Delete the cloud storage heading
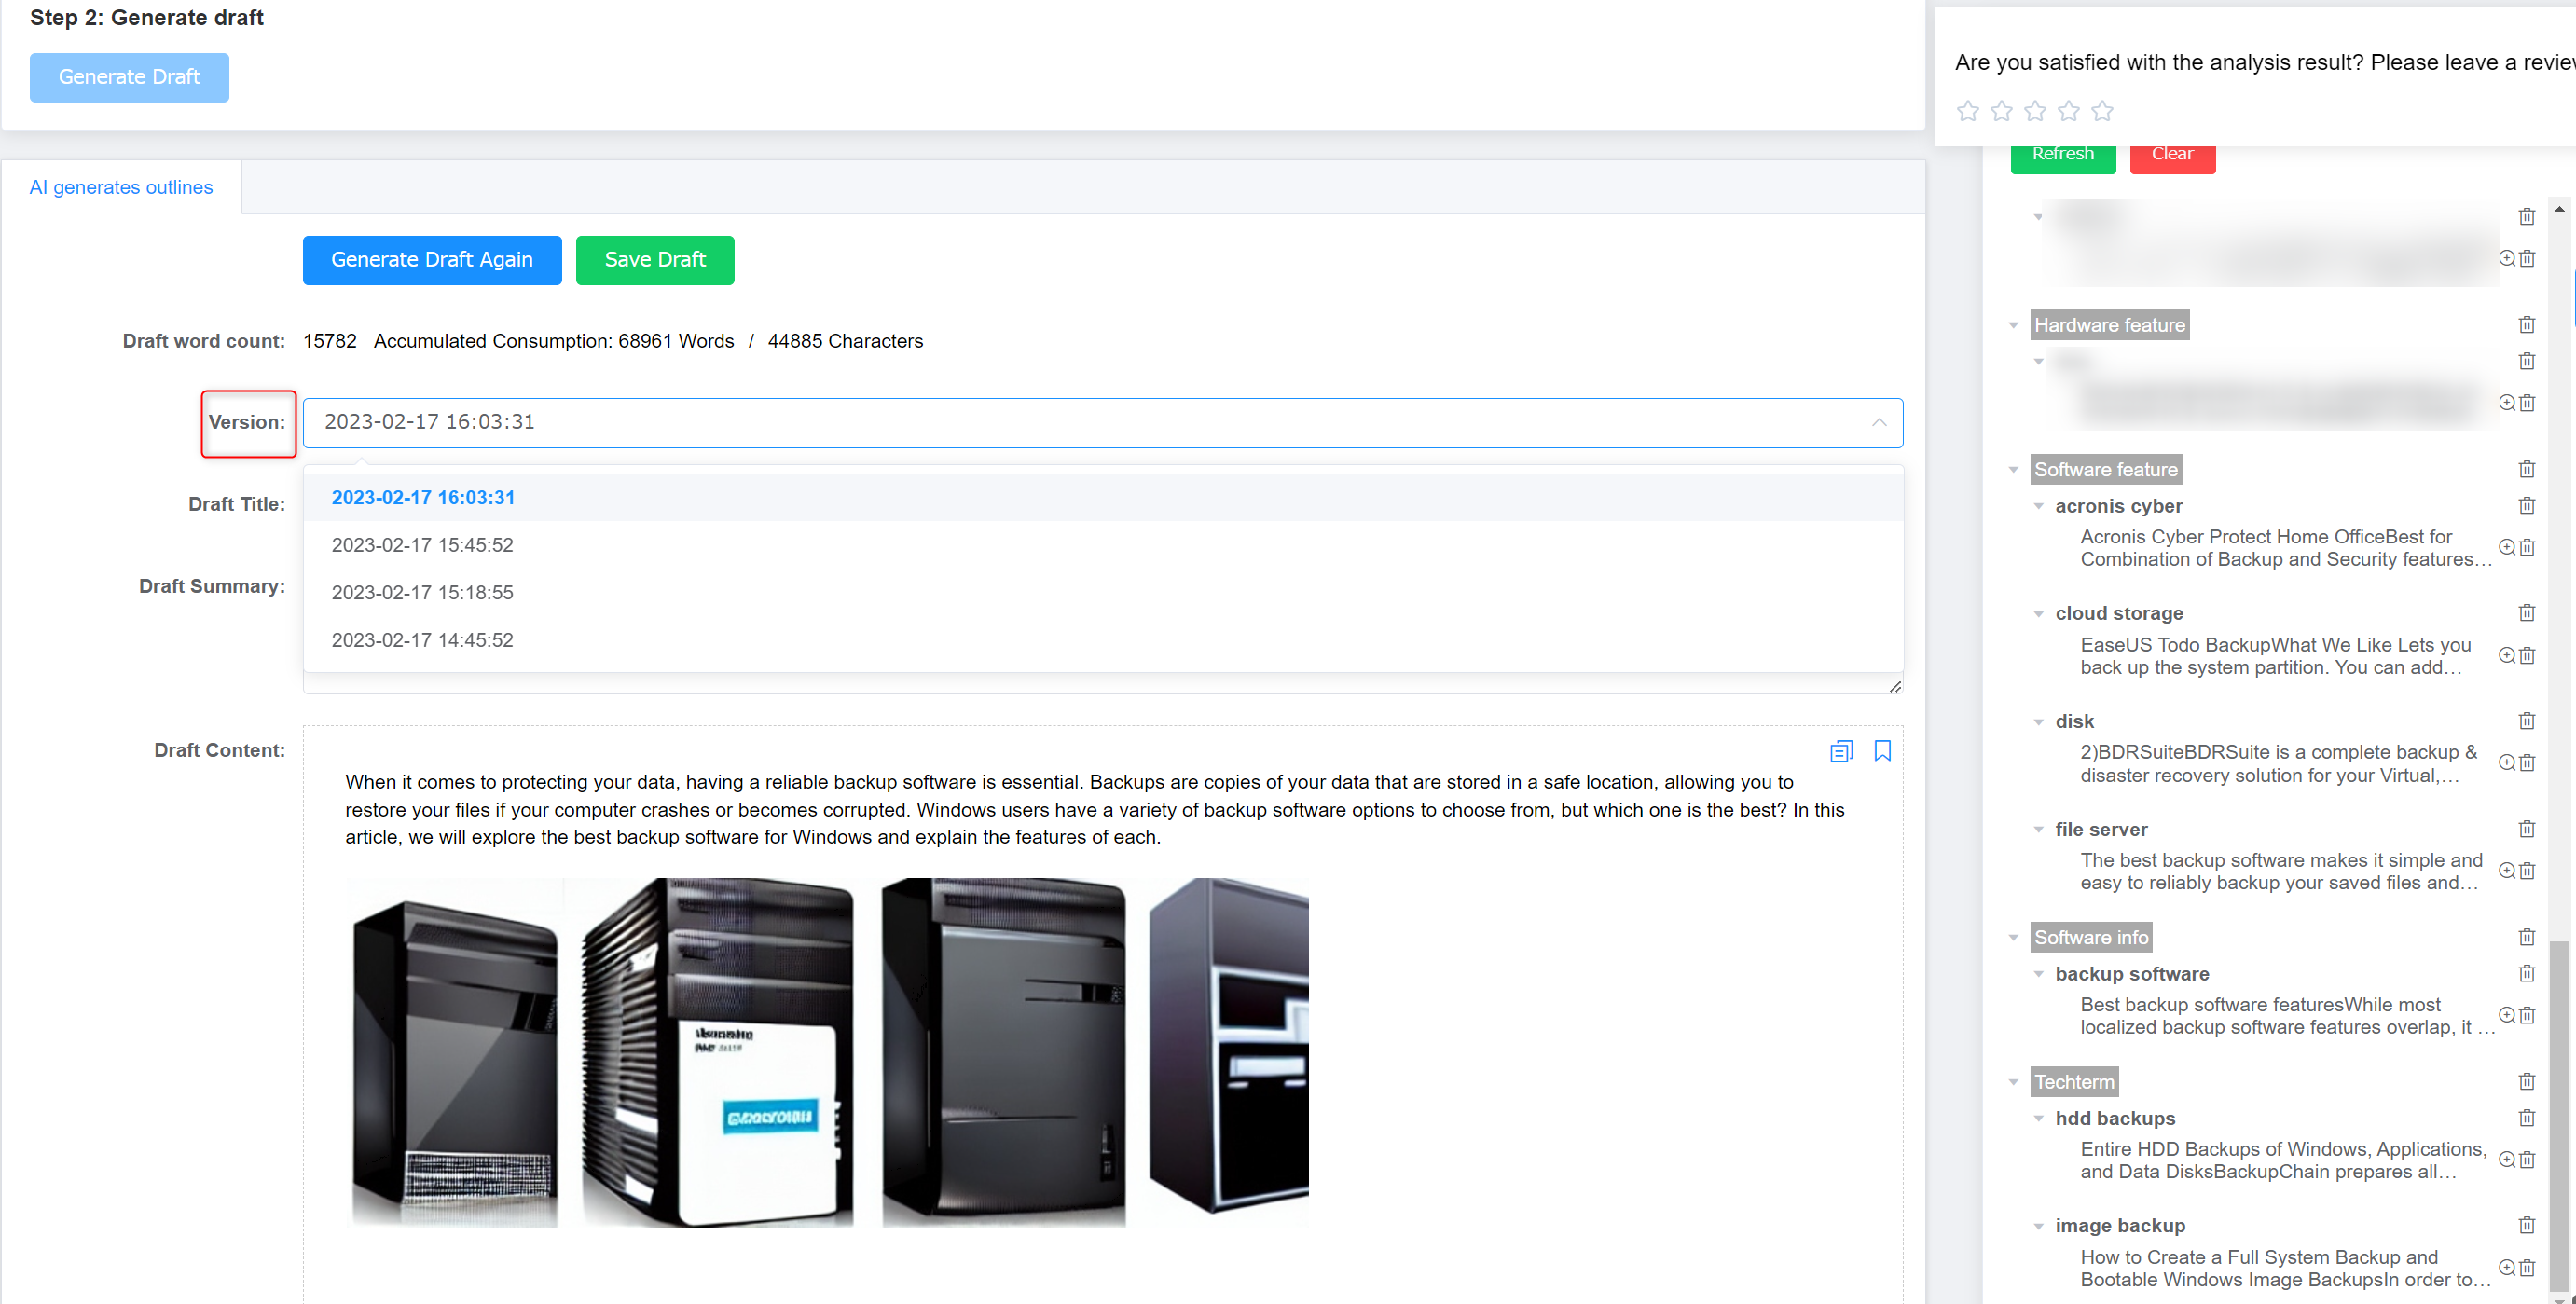 pos(2527,613)
